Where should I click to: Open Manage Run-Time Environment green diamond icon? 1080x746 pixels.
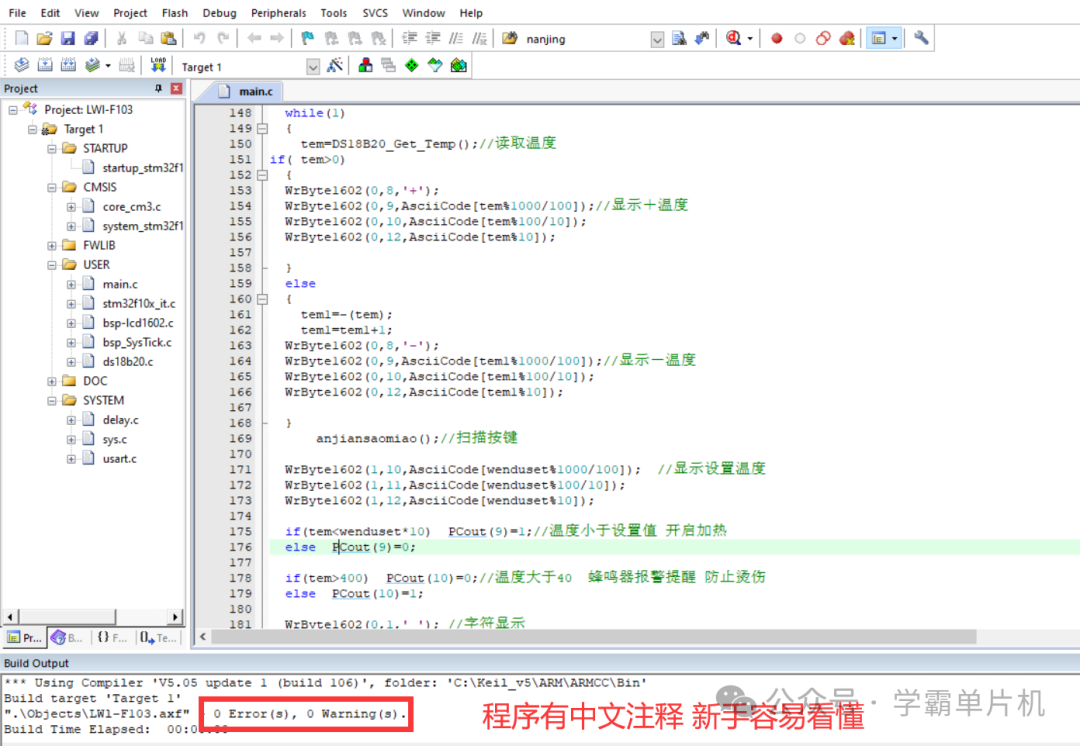[x=411, y=65]
